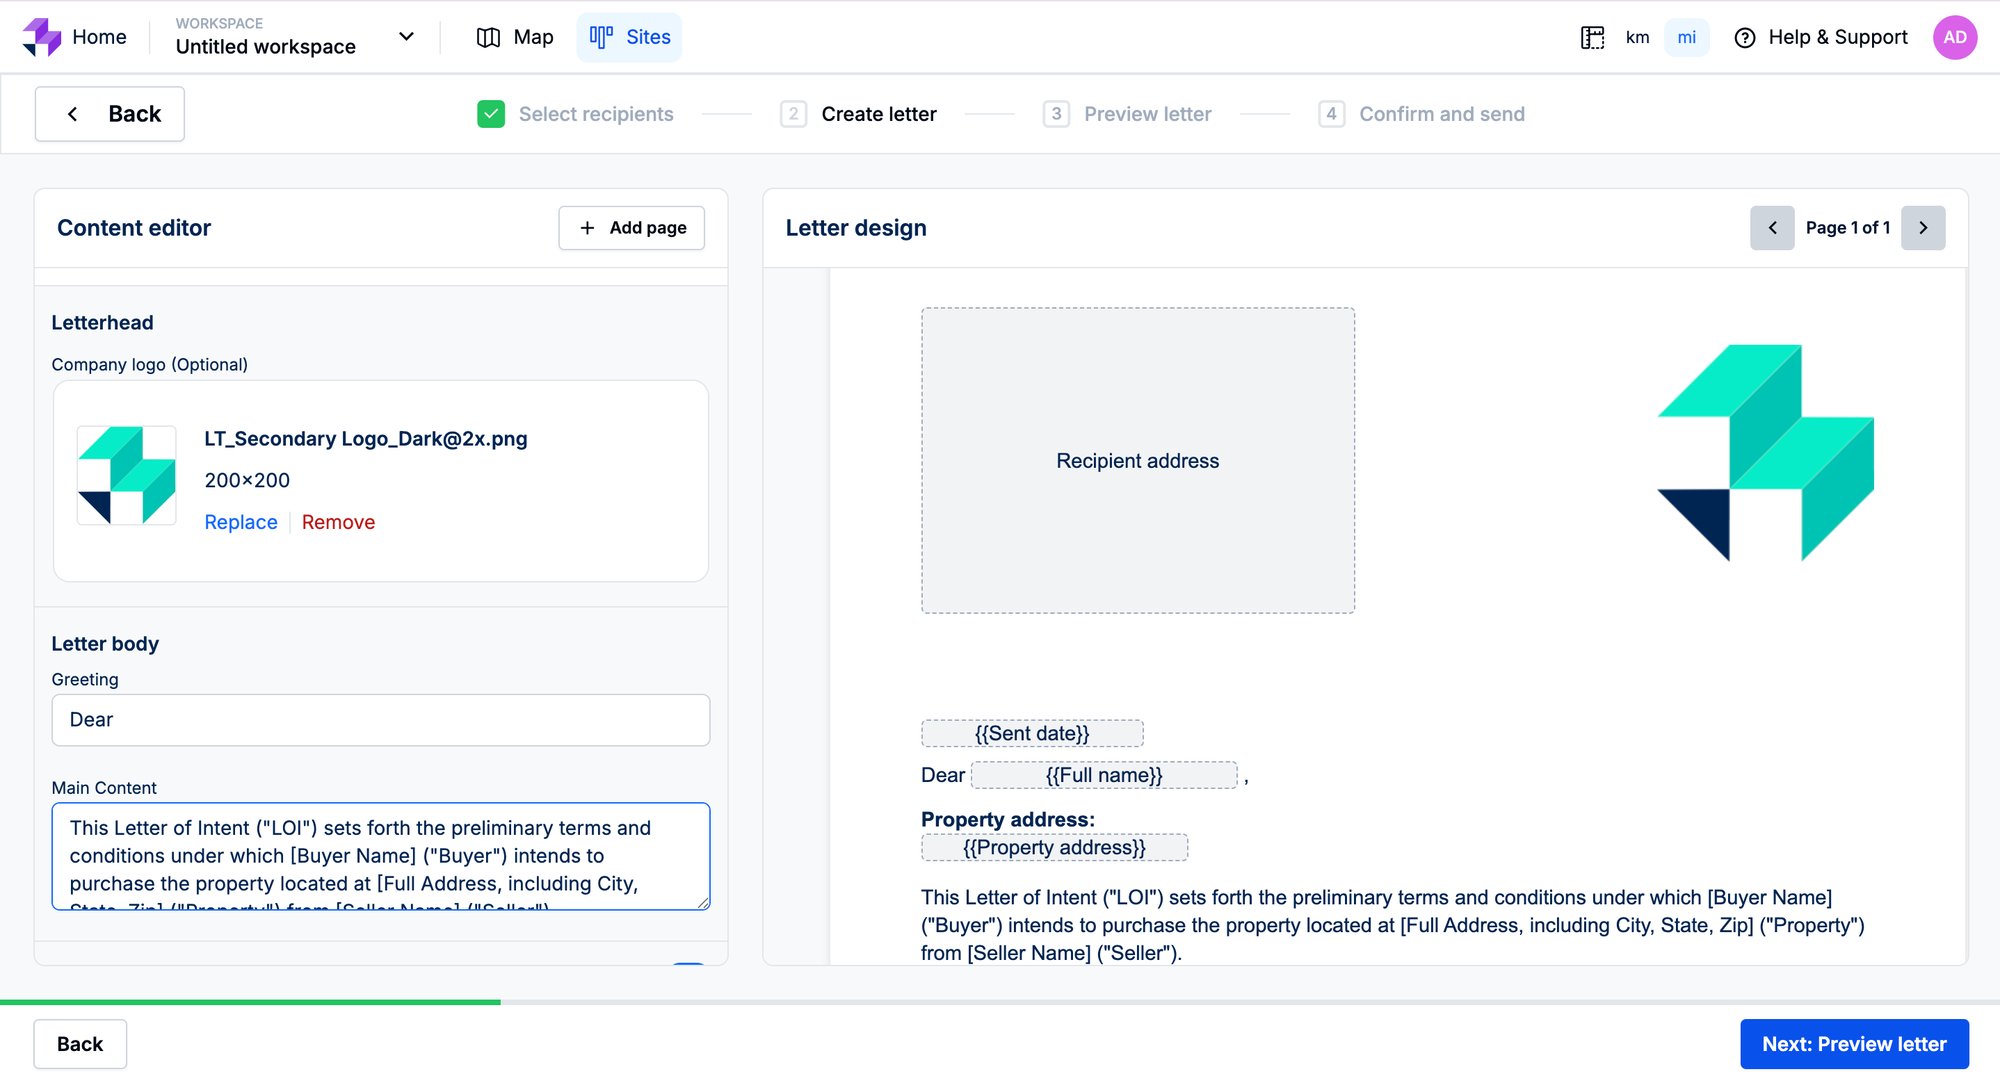Switch units to mi
Screen dimensions: 2000x1083
[1686, 37]
